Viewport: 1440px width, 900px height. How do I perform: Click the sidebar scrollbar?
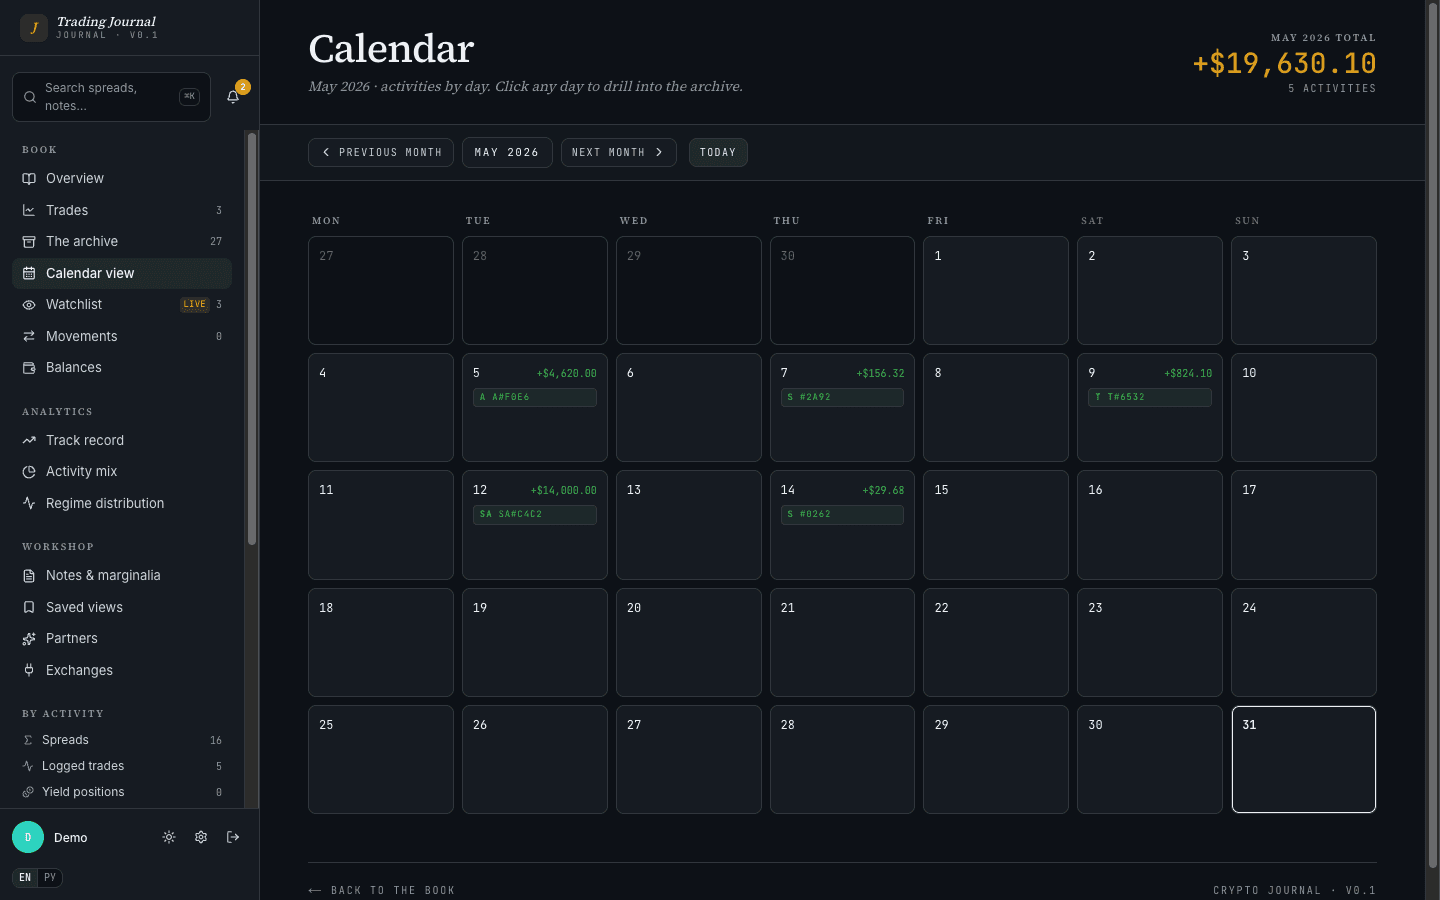point(252,340)
